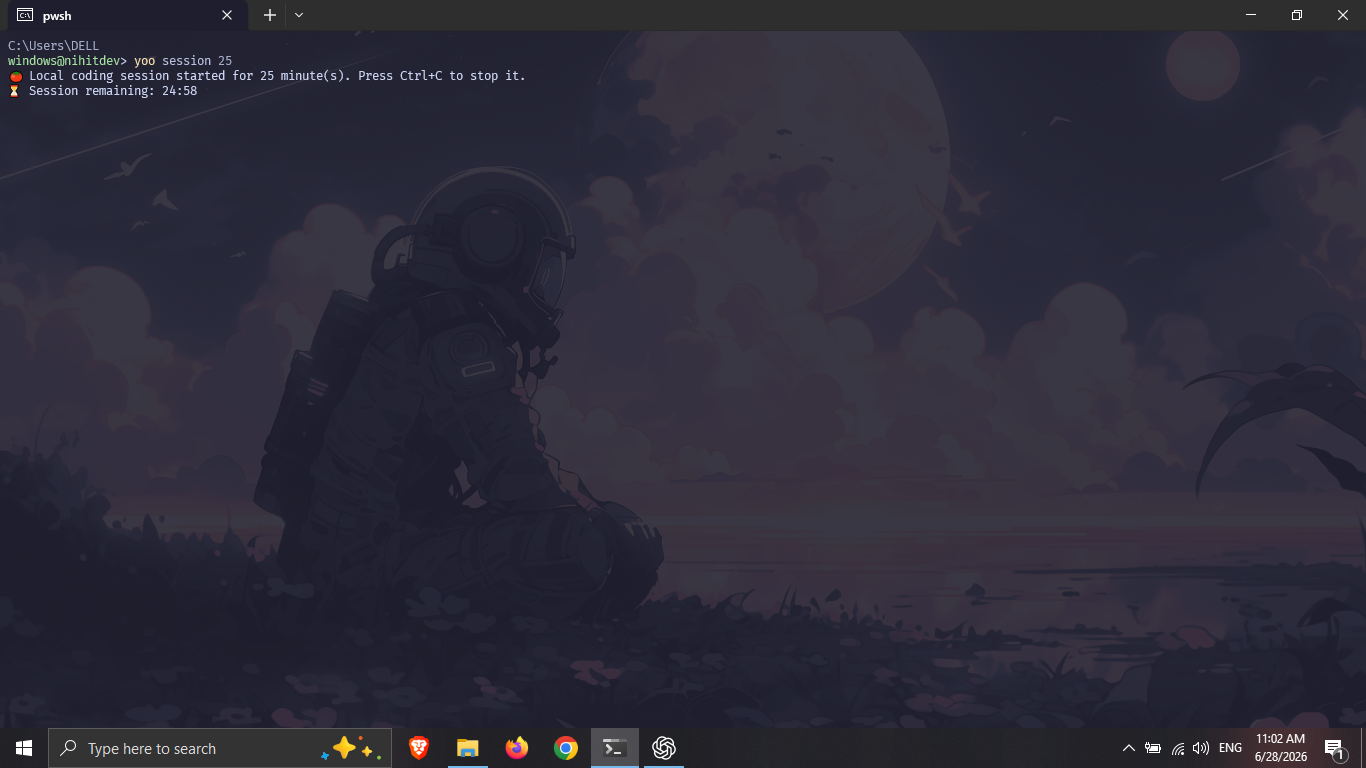Click the pwsh tab terminal icon
Screen dimensions: 1366x768
point(25,15)
